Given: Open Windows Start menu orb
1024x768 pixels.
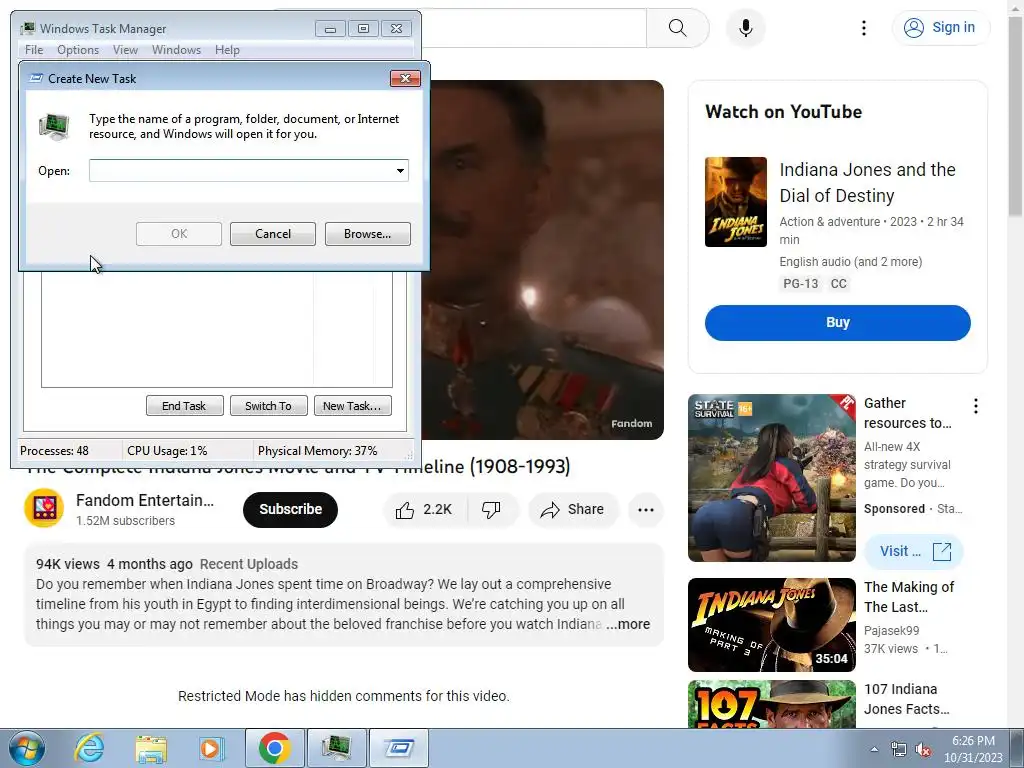Looking at the screenshot, I should tap(27, 748).
